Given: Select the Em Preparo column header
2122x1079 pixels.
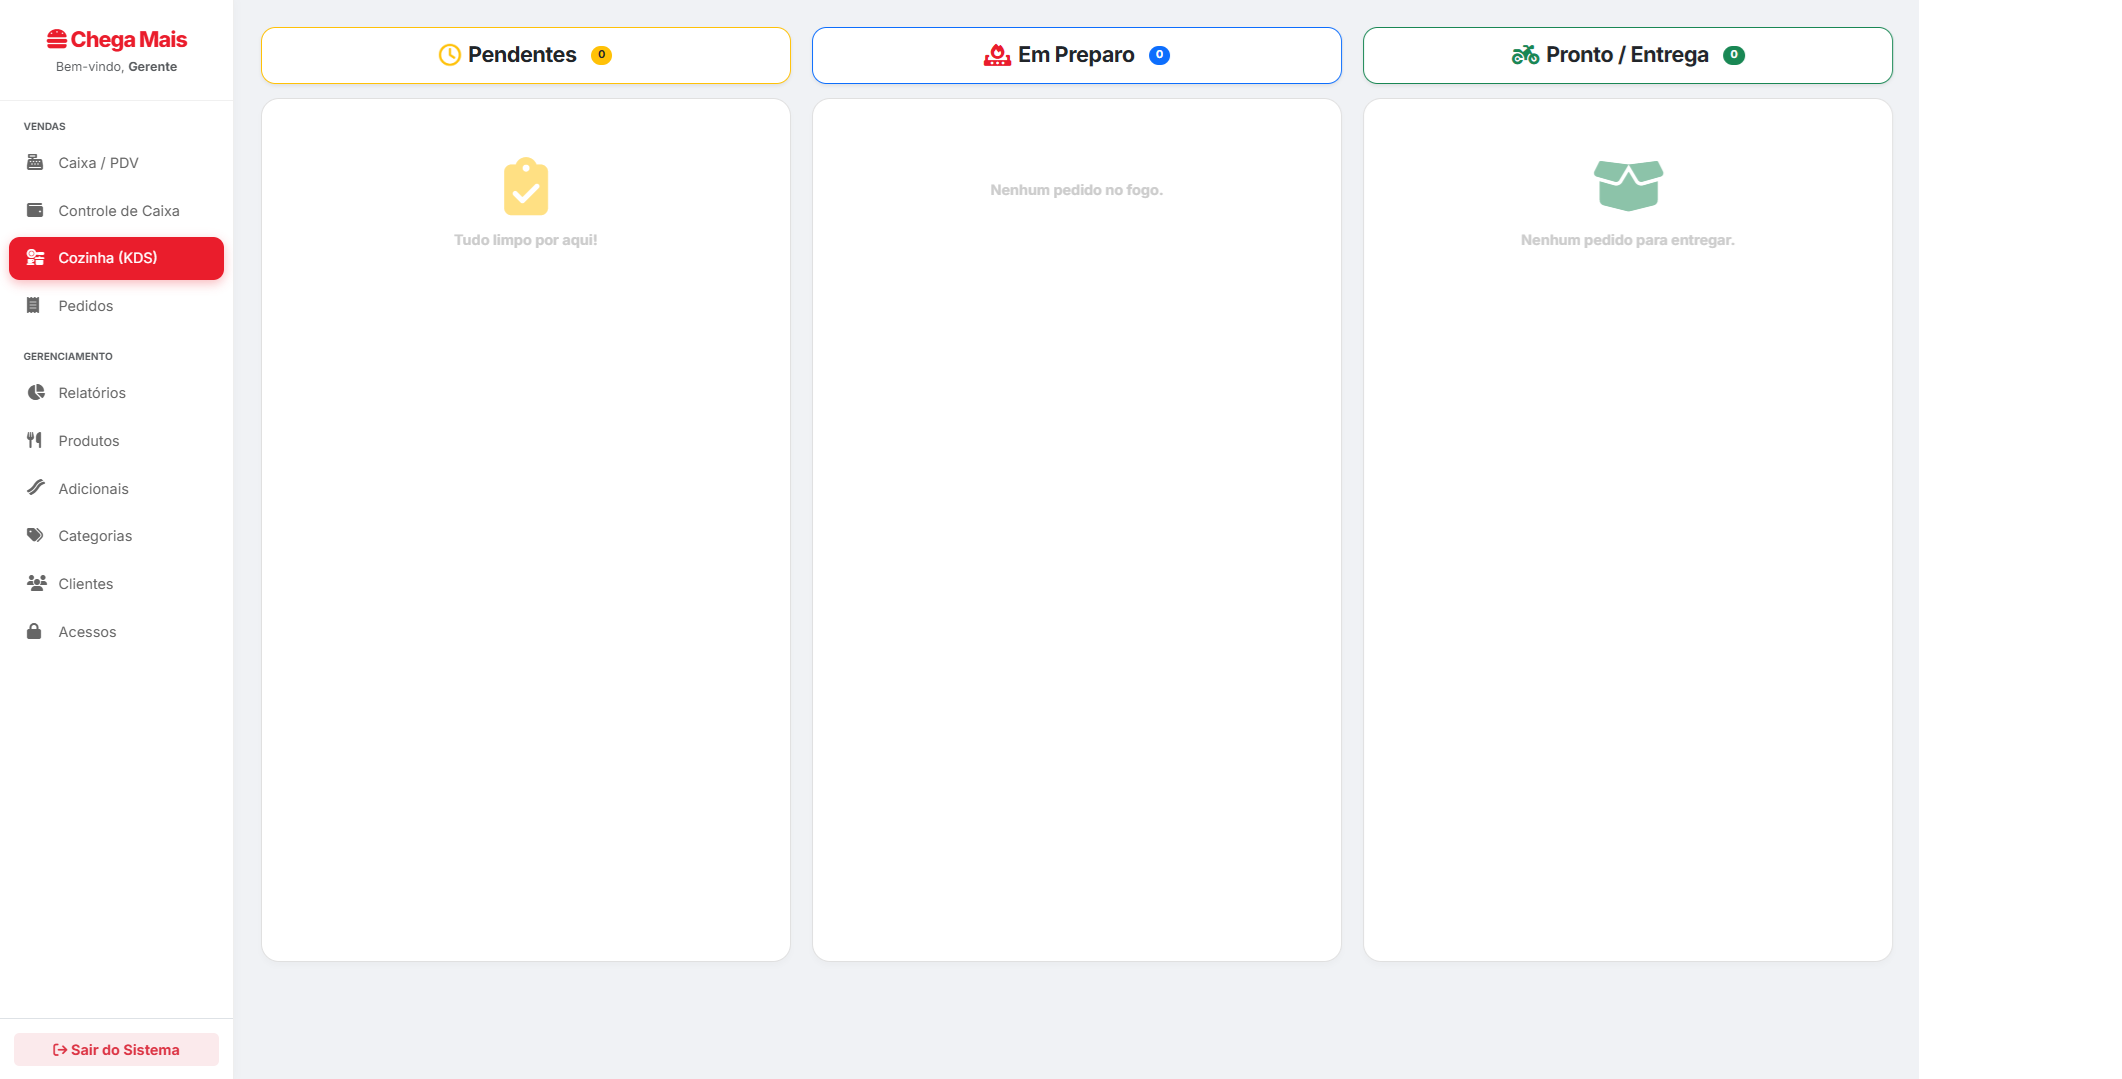Looking at the screenshot, I should click(x=1076, y=55).
